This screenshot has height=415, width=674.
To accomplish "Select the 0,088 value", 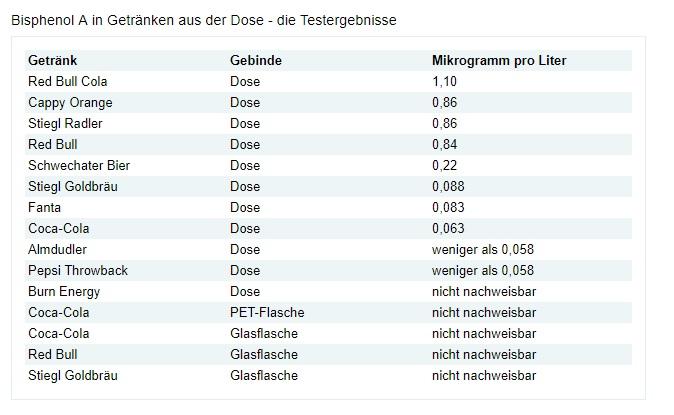I will 448,187.
